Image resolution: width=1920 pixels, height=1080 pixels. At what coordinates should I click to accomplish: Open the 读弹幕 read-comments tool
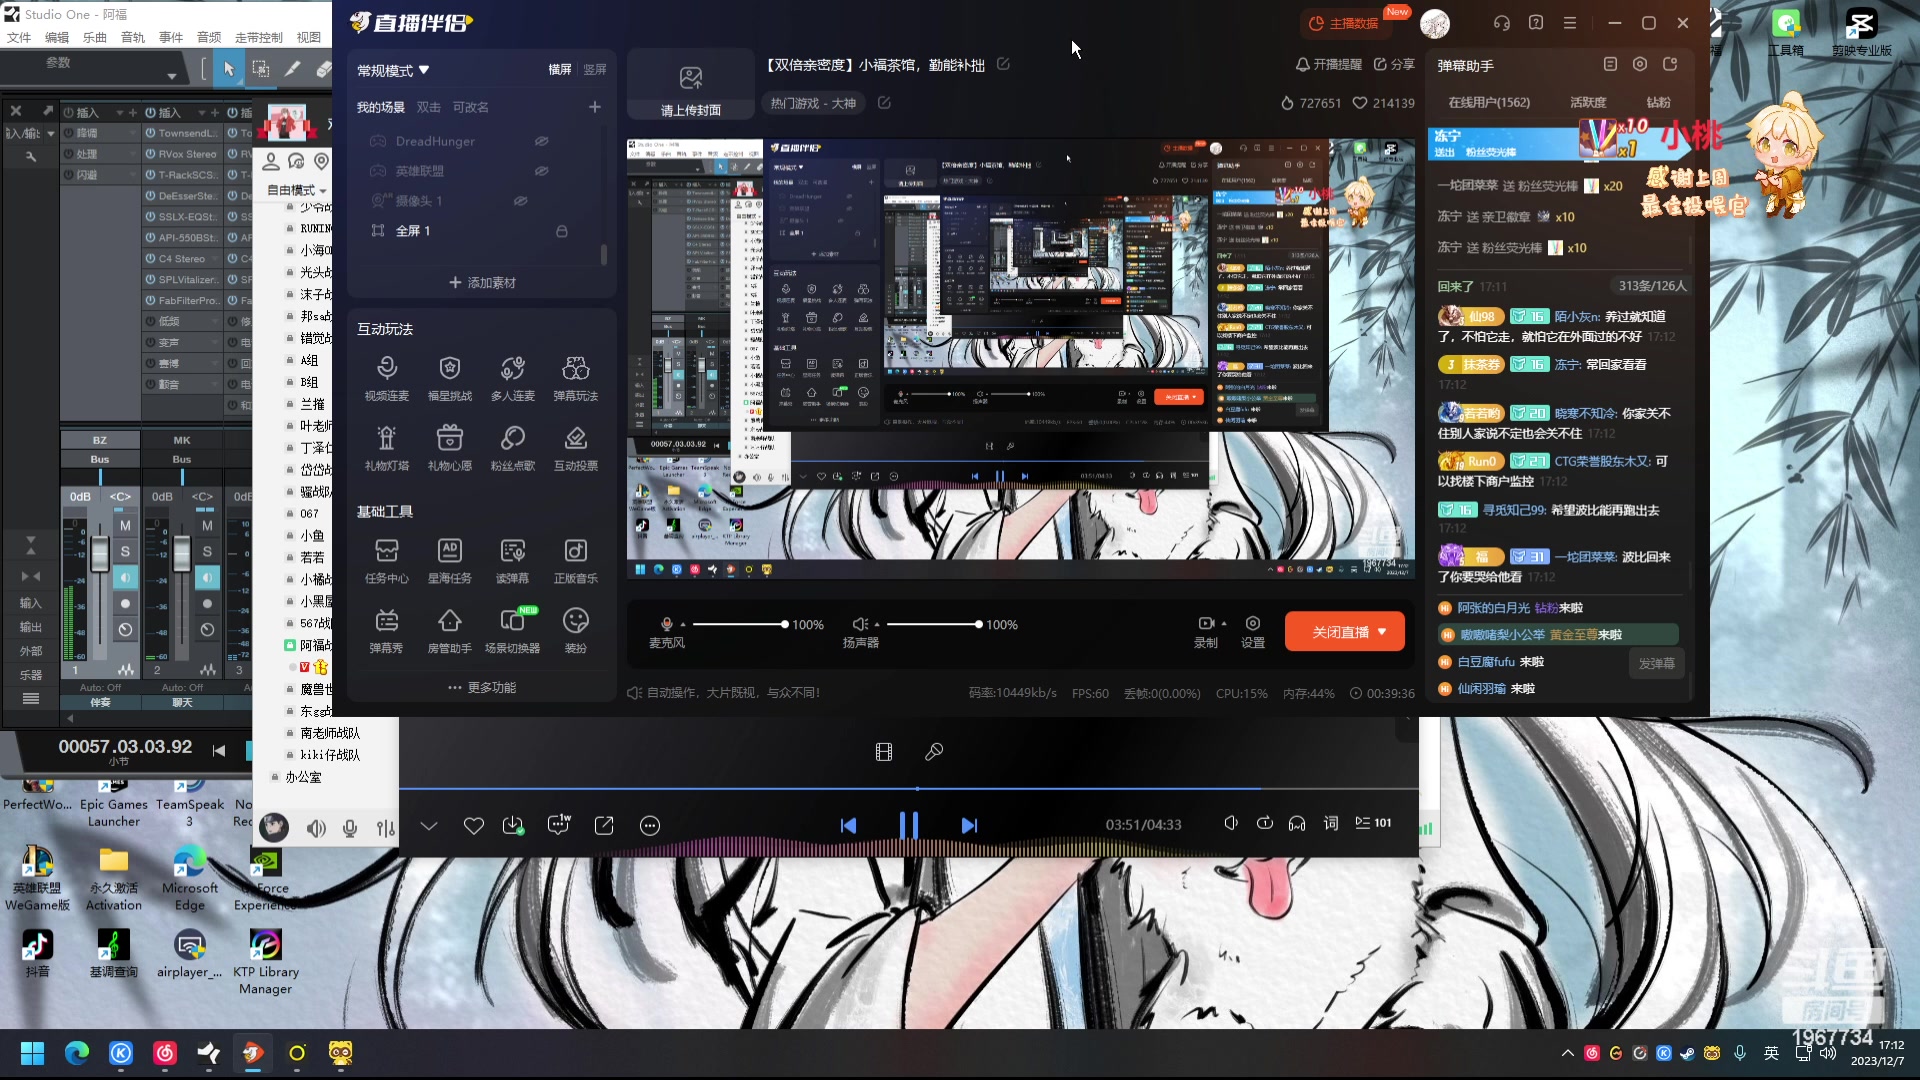pos(512,561)
